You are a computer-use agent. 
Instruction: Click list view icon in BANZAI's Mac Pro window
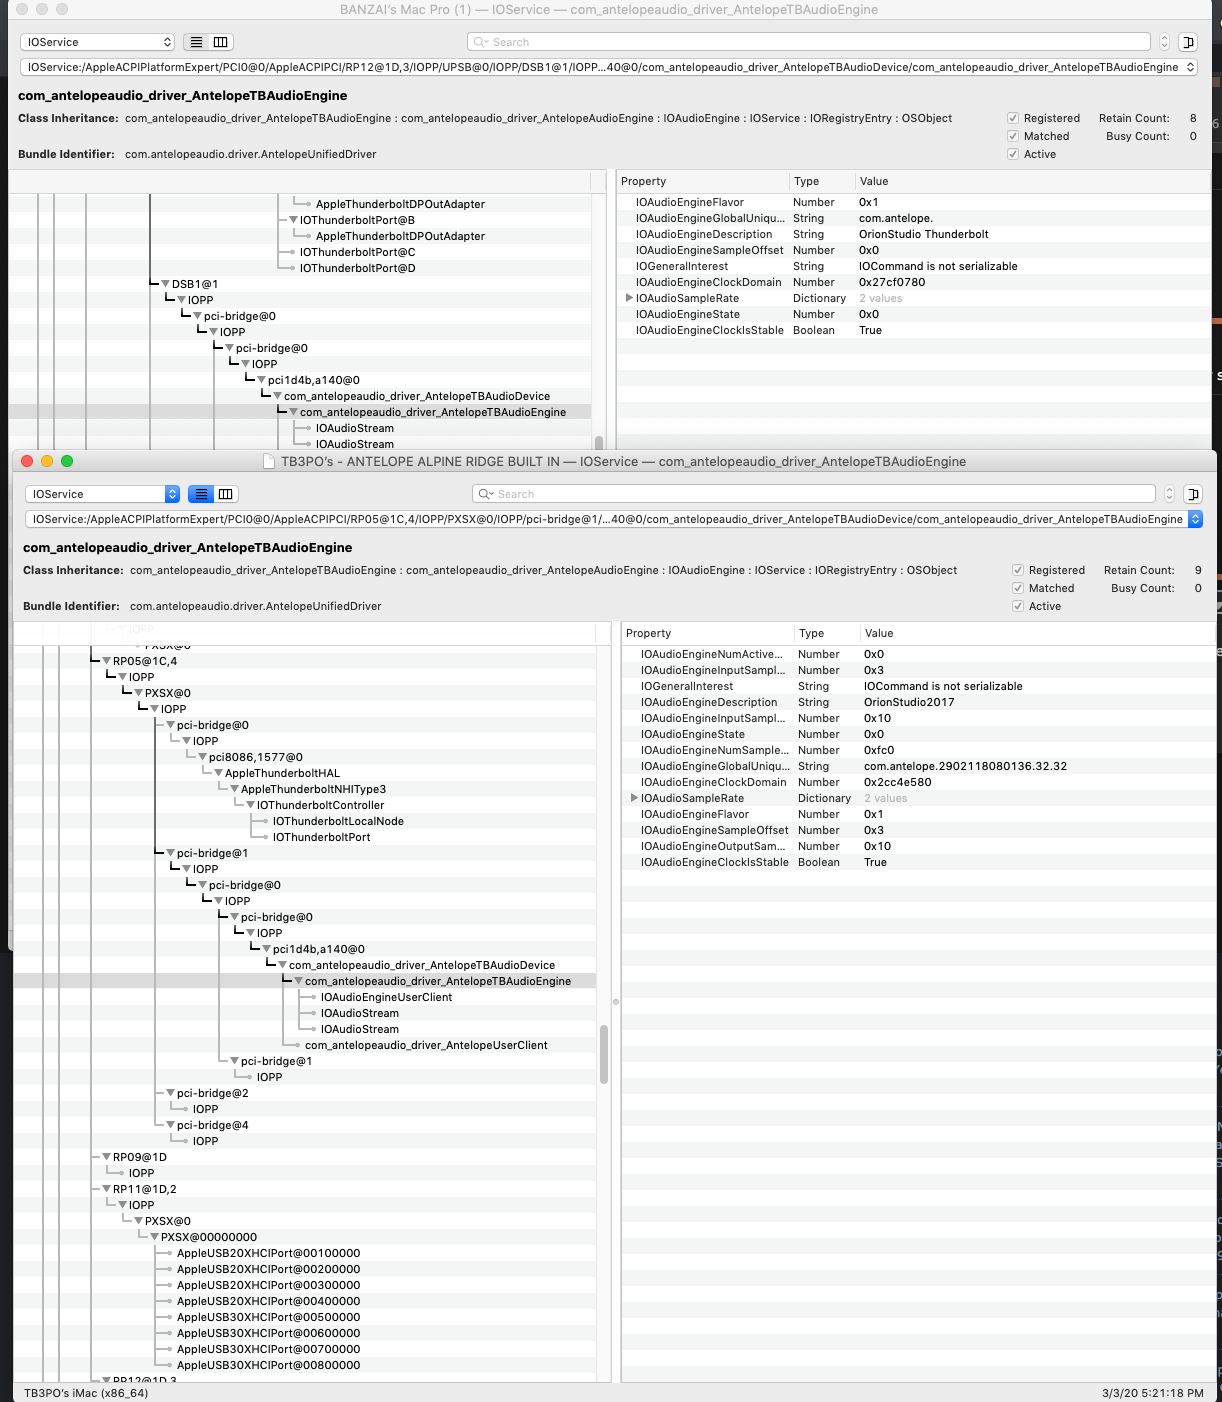click(x=197, y=42)
